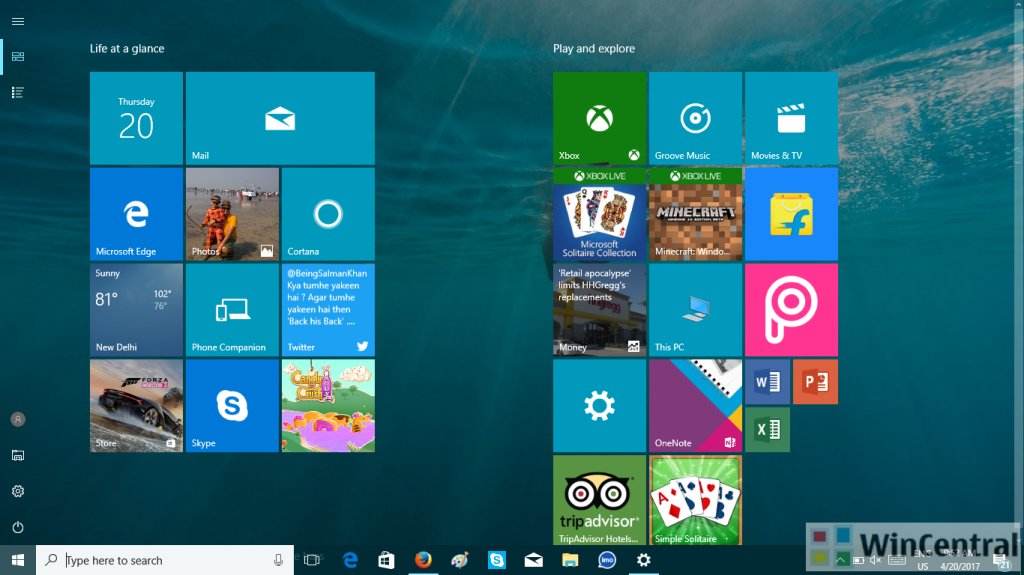This screenshot has width=1024, height=575.
Task: Switch to all apps list view
Action: 18,92
